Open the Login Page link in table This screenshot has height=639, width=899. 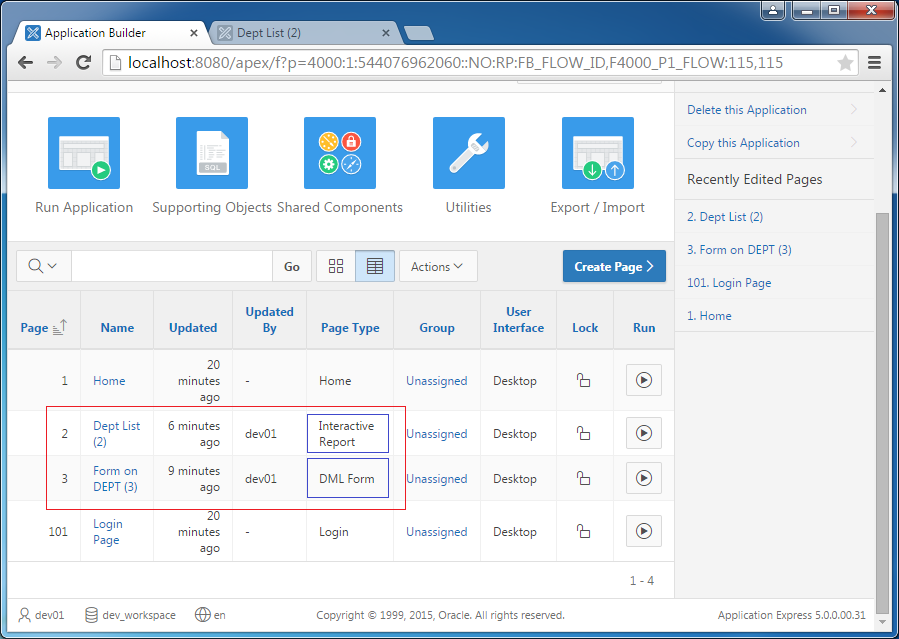(107, 532)
